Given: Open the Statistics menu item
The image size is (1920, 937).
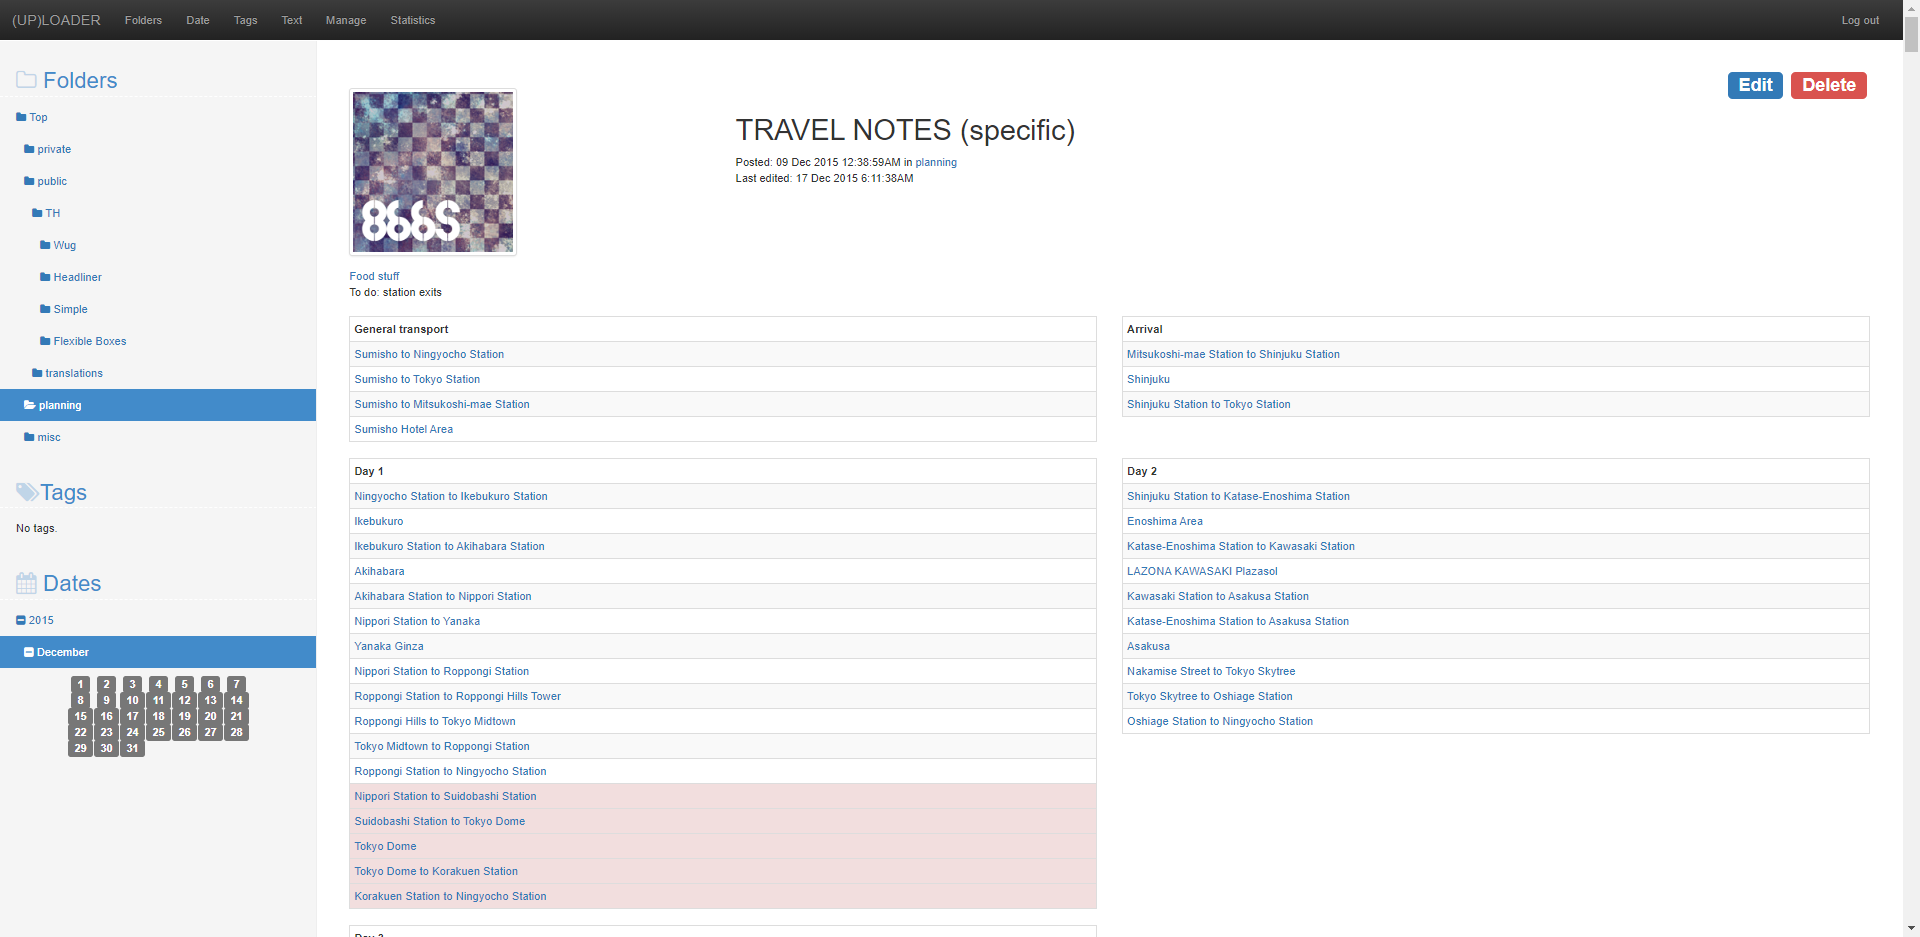Looking at the screenshot, I should [x=412, y=20].
